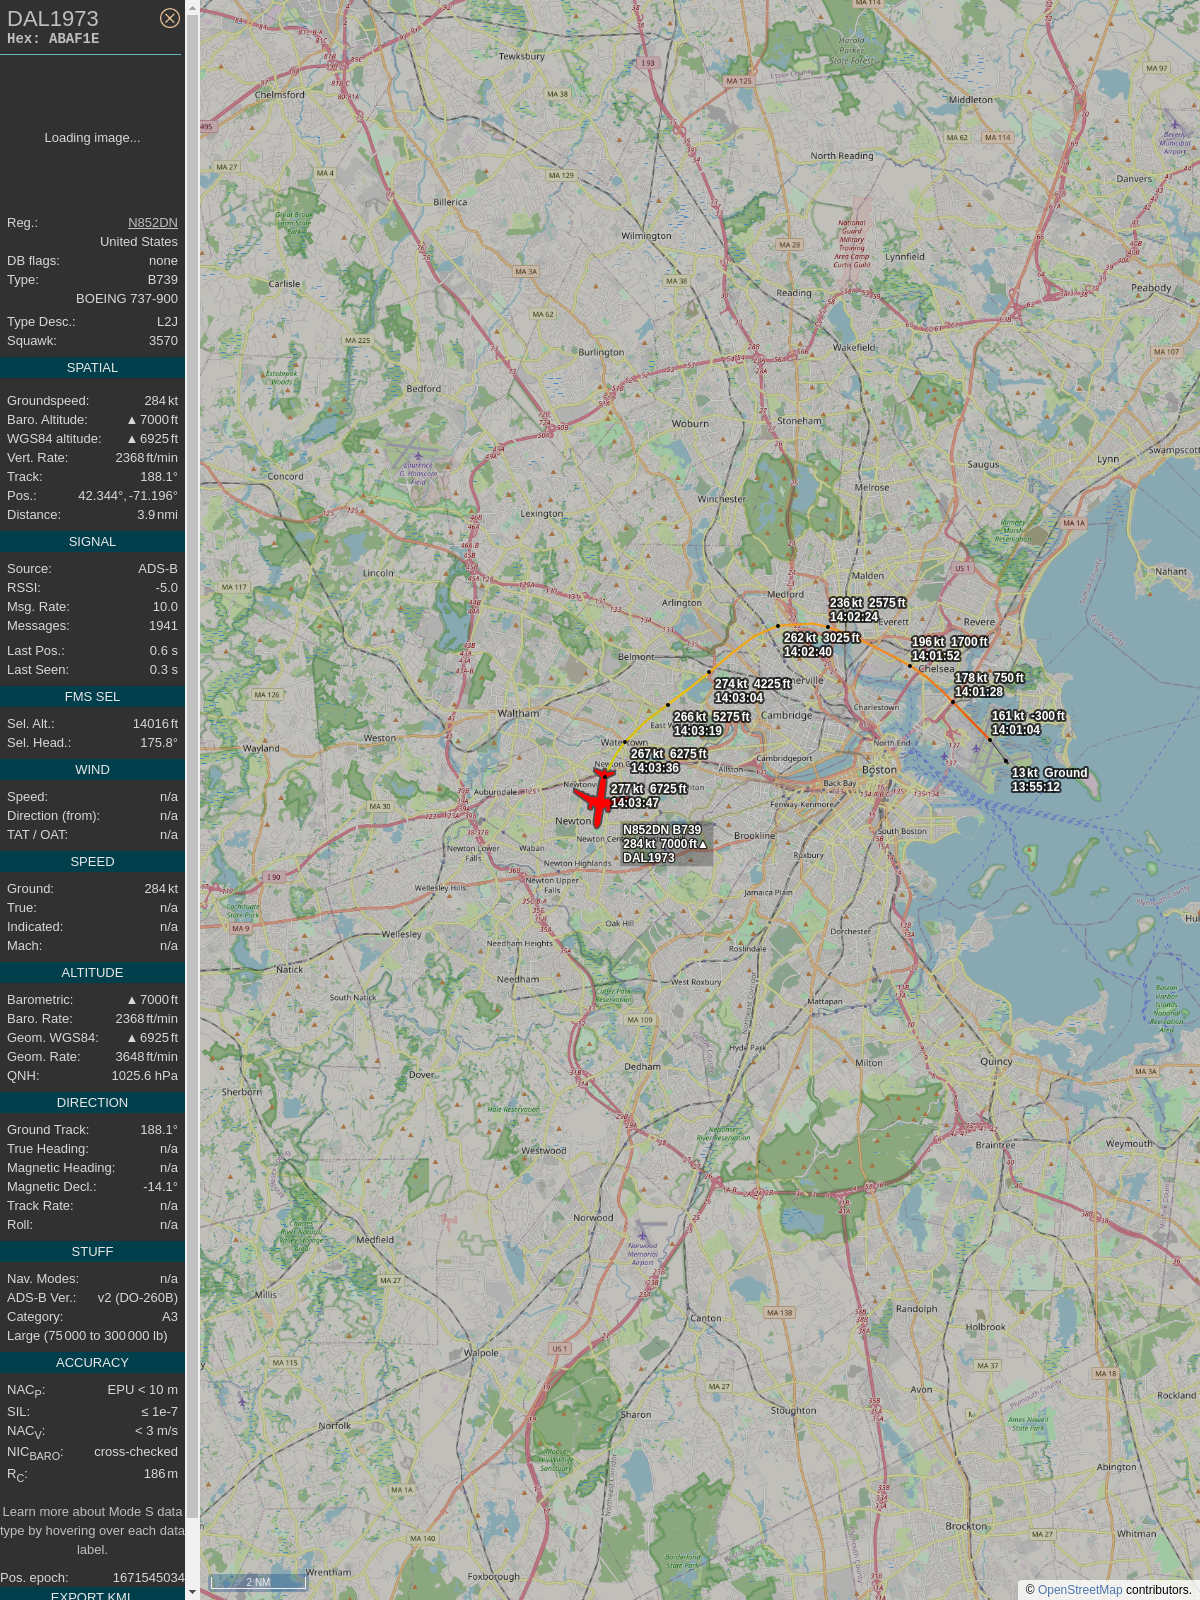Click the EXPORT KML header
The height and width of the screenshot is (1600, 1200).
tap(92, 1594)
